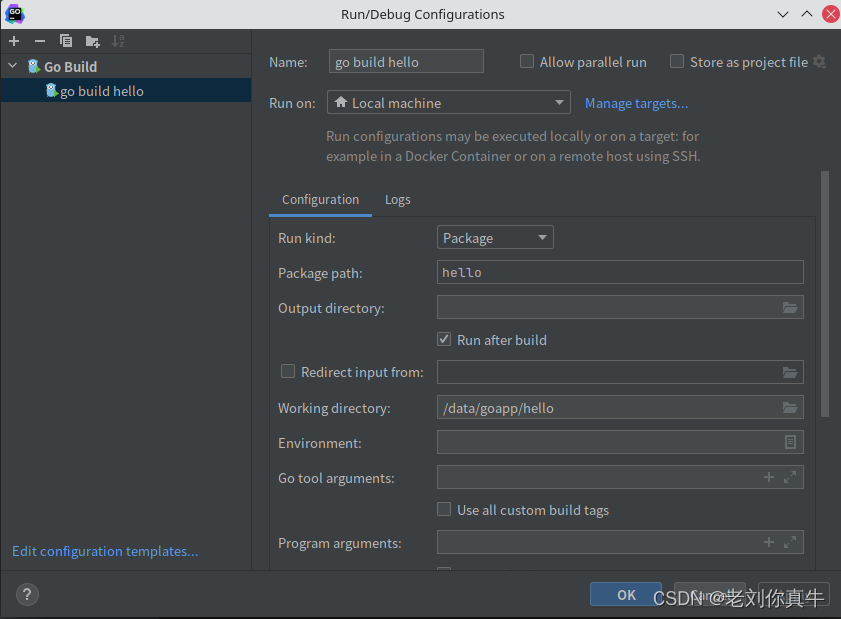Copy the selected configuration
The image size is (841, 619).
click(64, 41)
